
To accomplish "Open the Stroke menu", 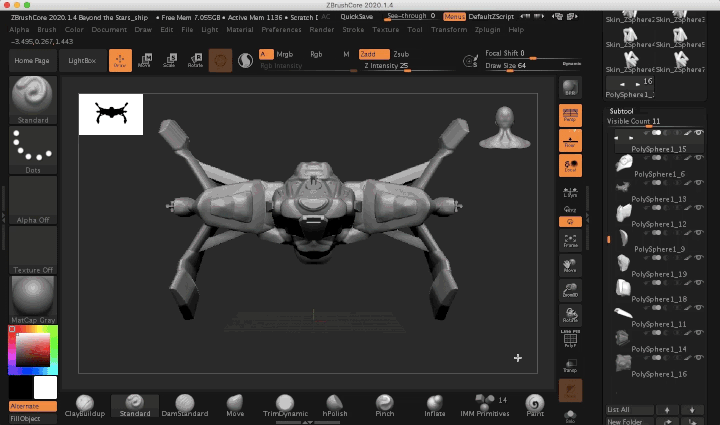I will [353, 30].
